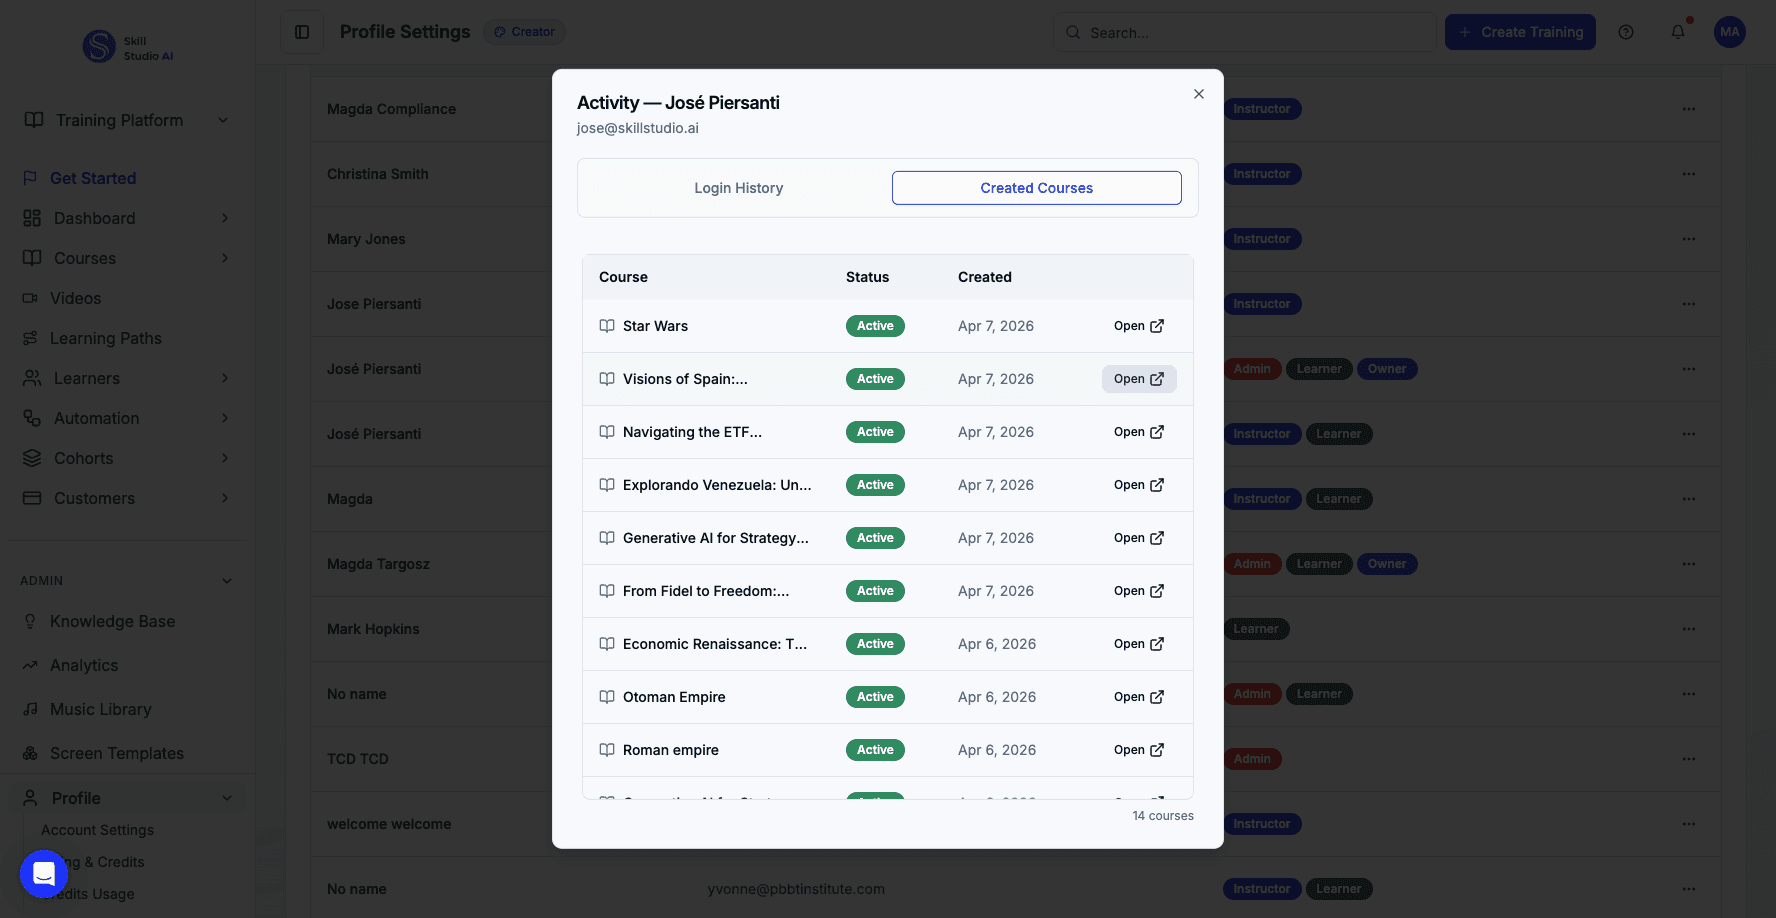Select Videos in the sidebar
The image size is (1776, 918).
(75, 298)
